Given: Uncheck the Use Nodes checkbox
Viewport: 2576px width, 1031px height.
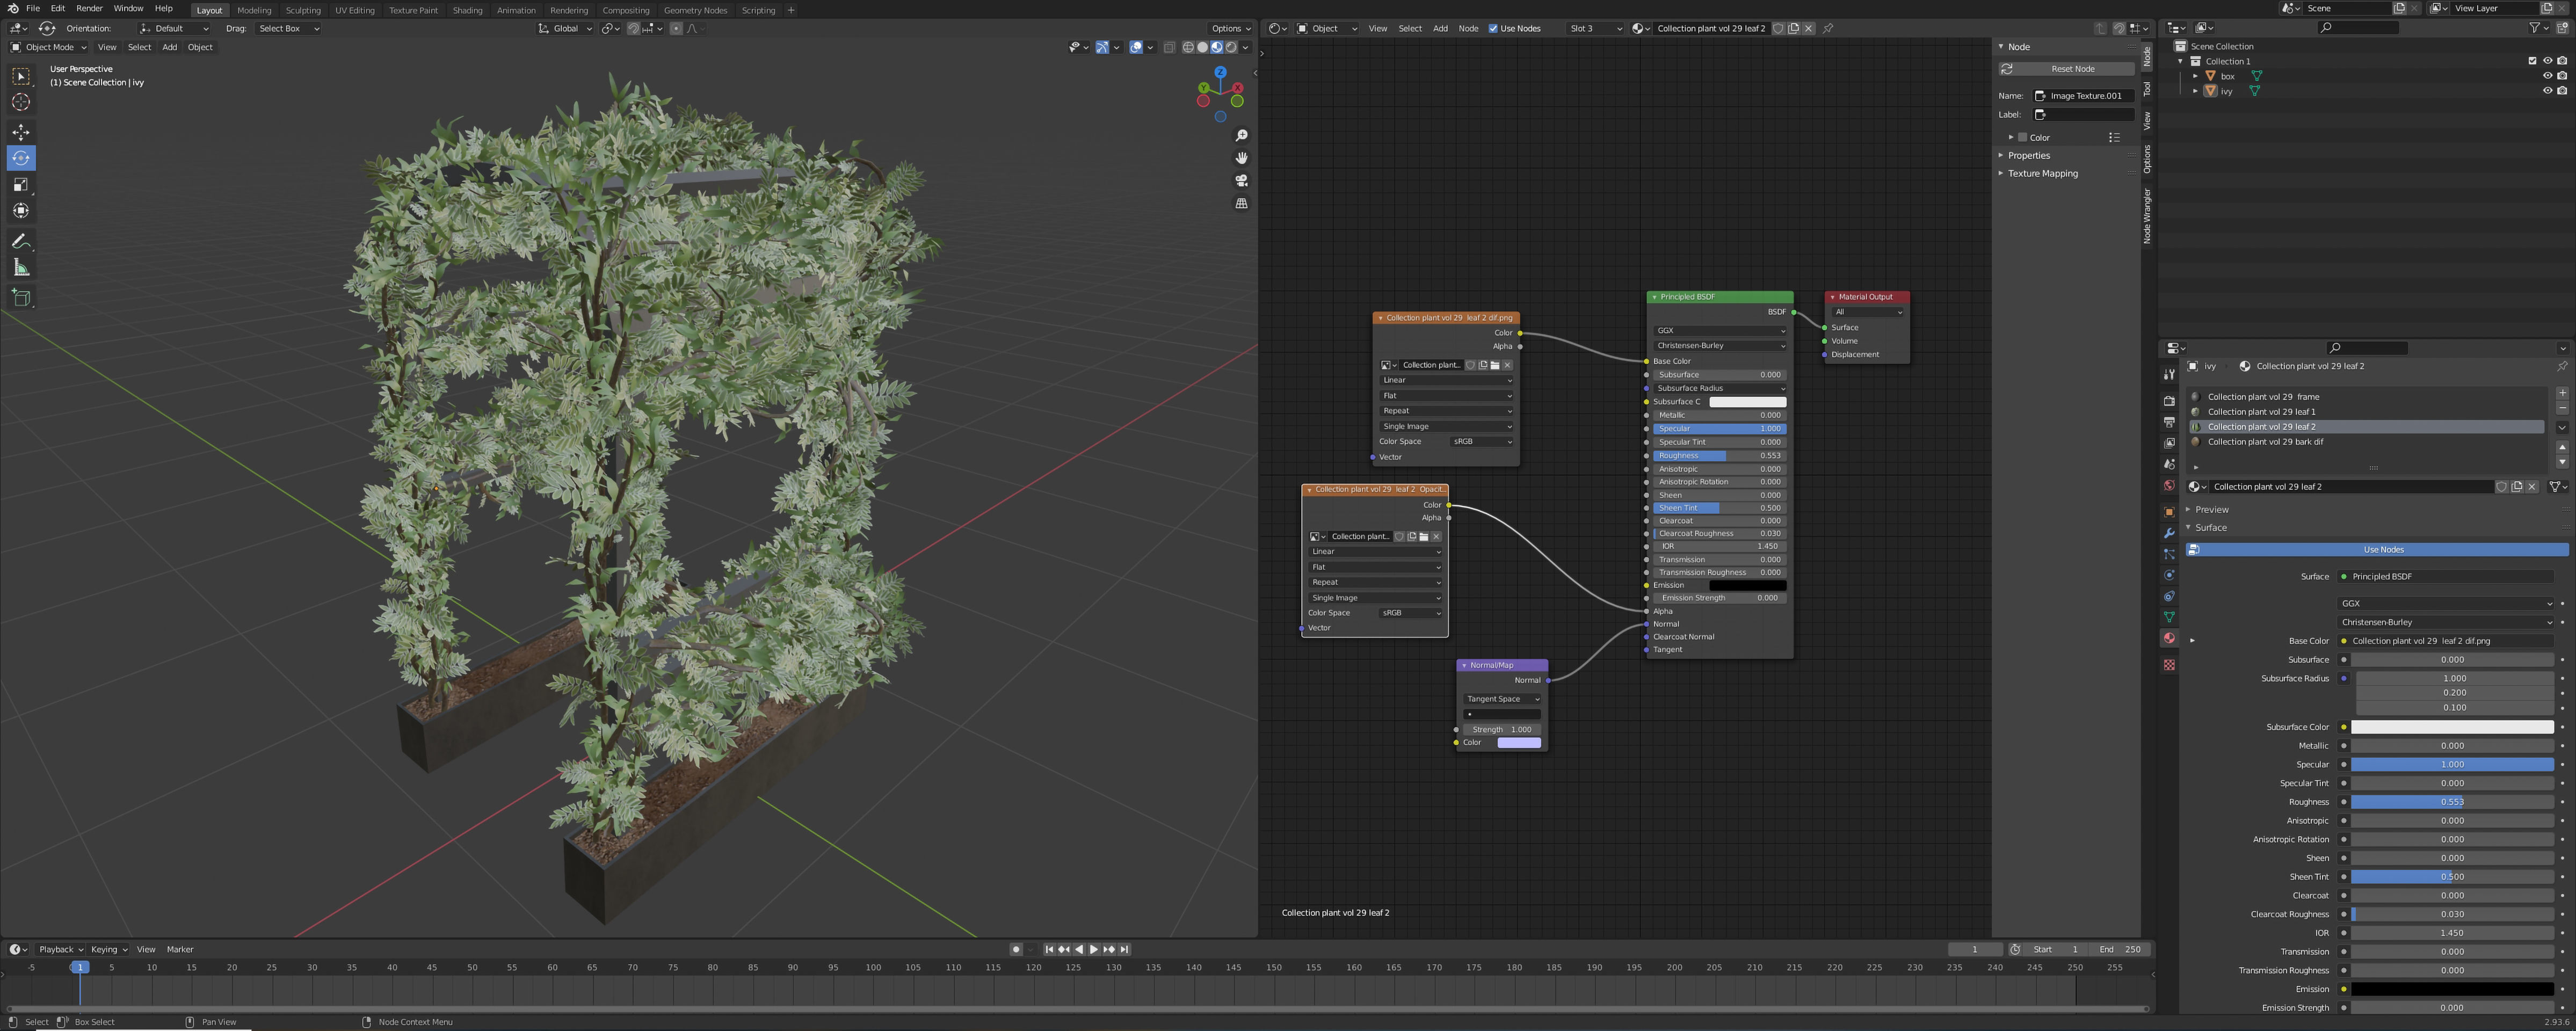Looking at the screenshot, I should tap(1493, 29).
